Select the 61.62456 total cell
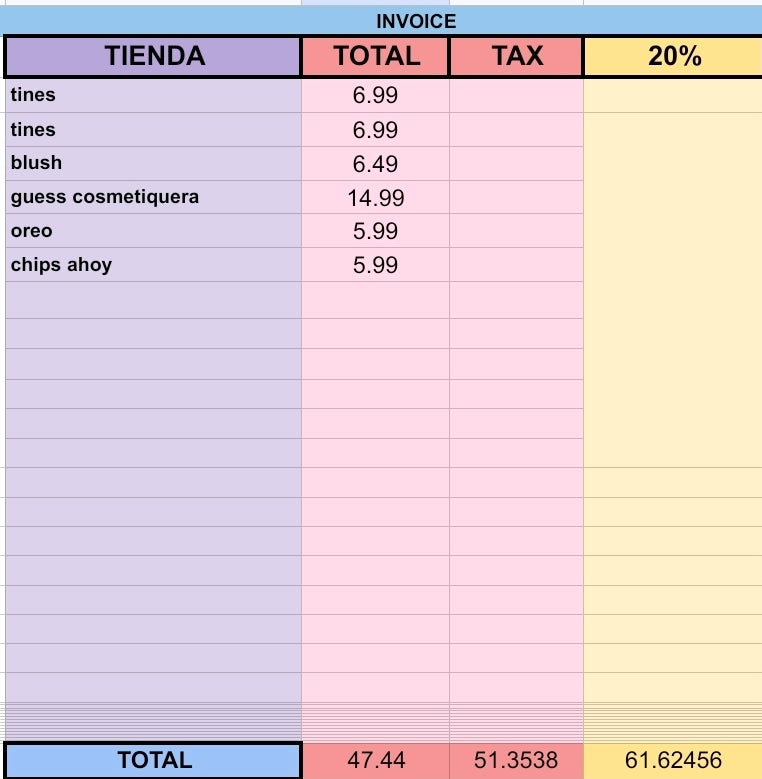This screenshot has width=762, height=779. [673, 760]
